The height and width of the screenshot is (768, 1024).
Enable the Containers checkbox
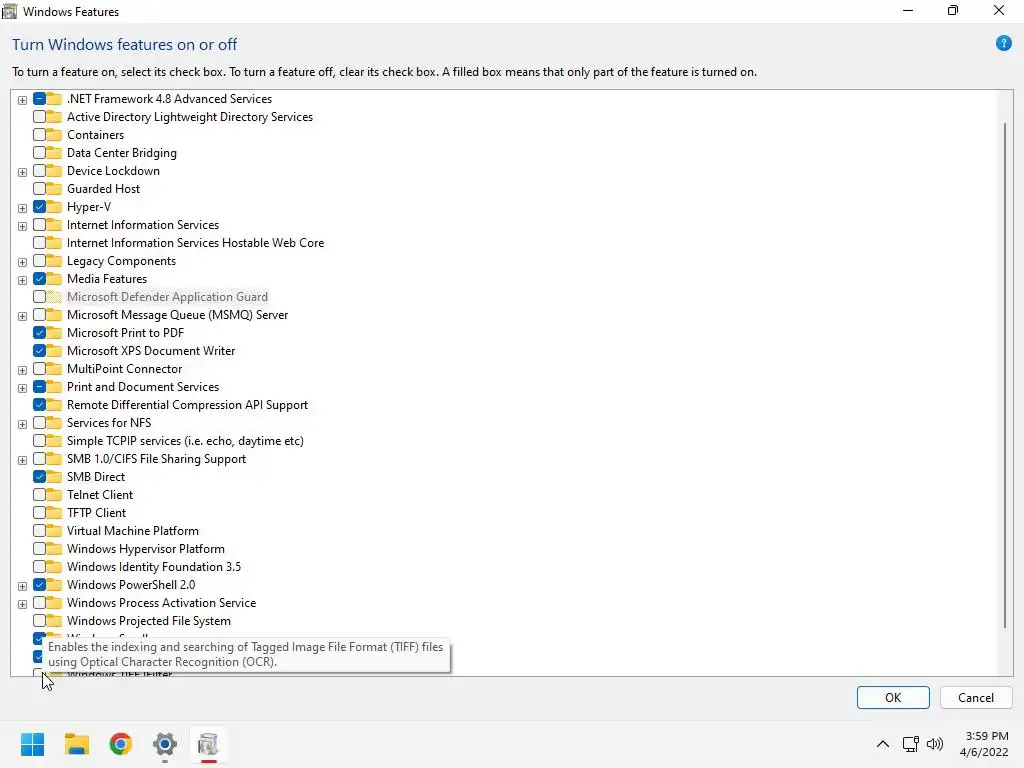(x=39, y=135)
